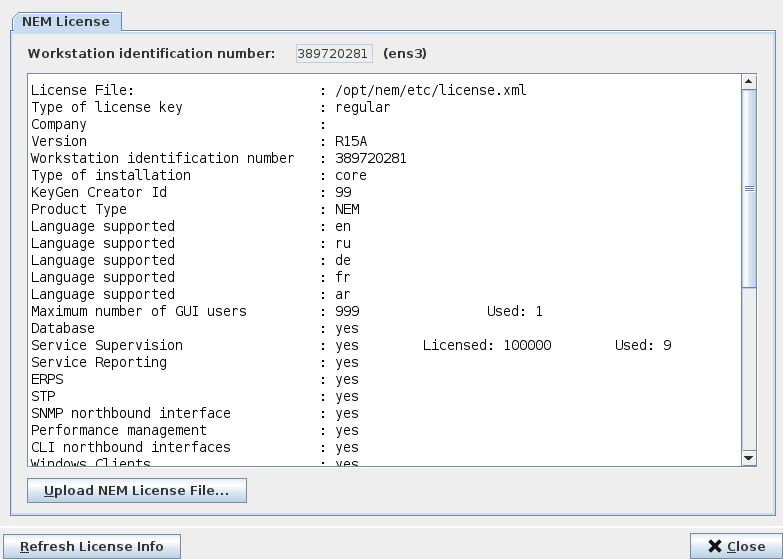Switch to the NEM License tab
The height and width of the screenshot is (559, 783).
[x=65, y=21]
